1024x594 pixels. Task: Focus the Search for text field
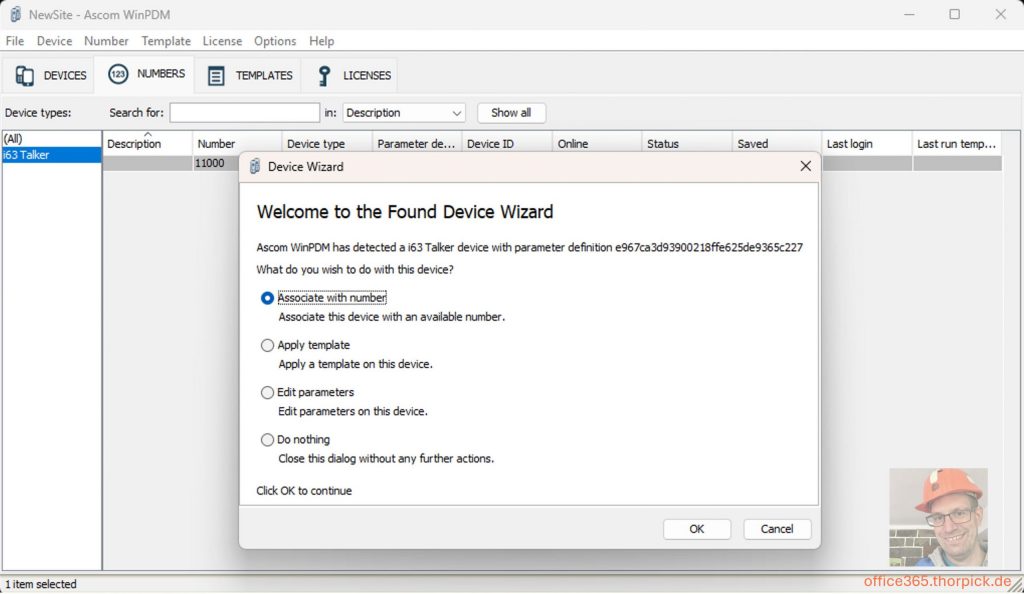[x=244, y=113]
